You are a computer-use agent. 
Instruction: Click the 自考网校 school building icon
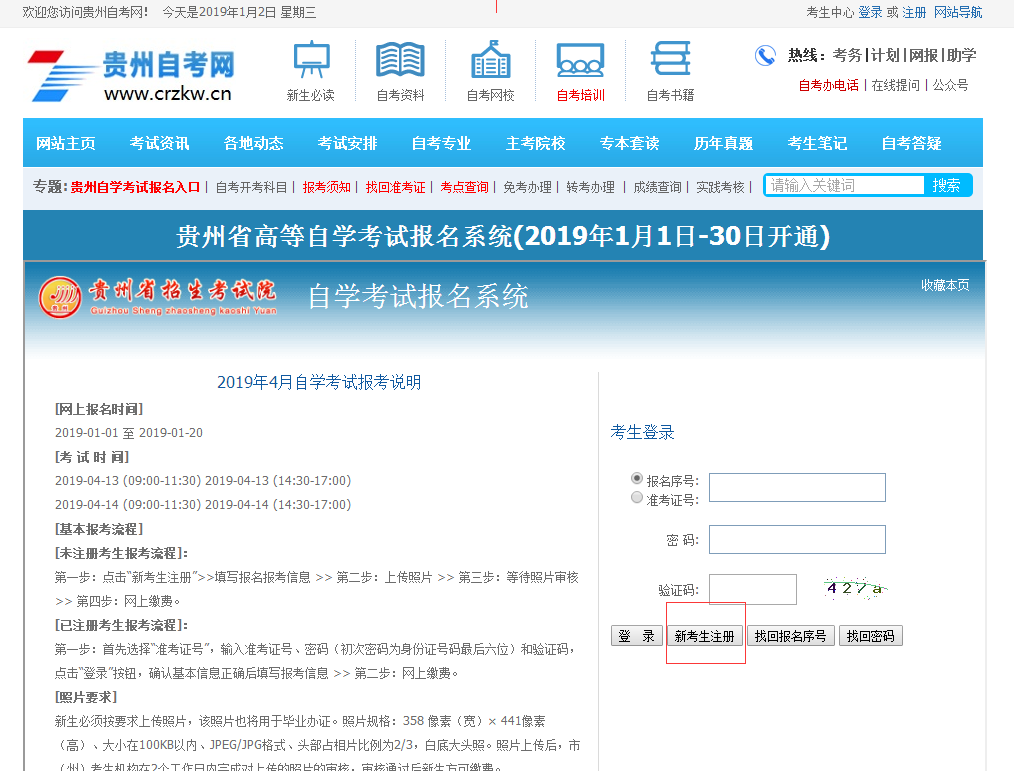pyautogui.click(x=490, y=60)
